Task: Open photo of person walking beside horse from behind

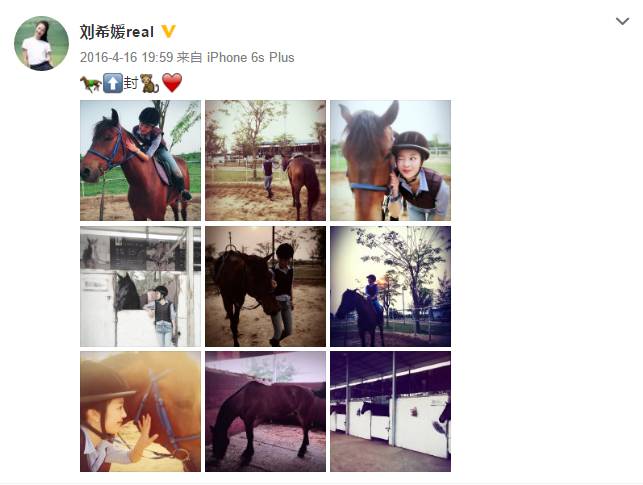Action: pos(265,160)
